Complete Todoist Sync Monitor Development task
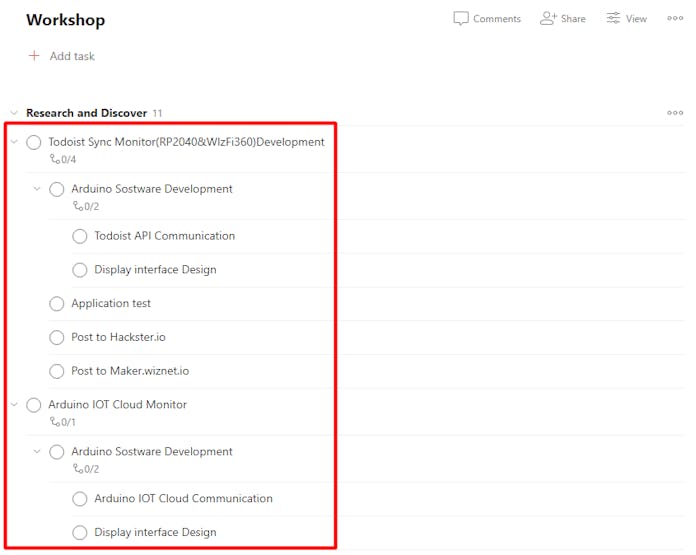Screen dimensions: 696x555 tap(34, 142)
